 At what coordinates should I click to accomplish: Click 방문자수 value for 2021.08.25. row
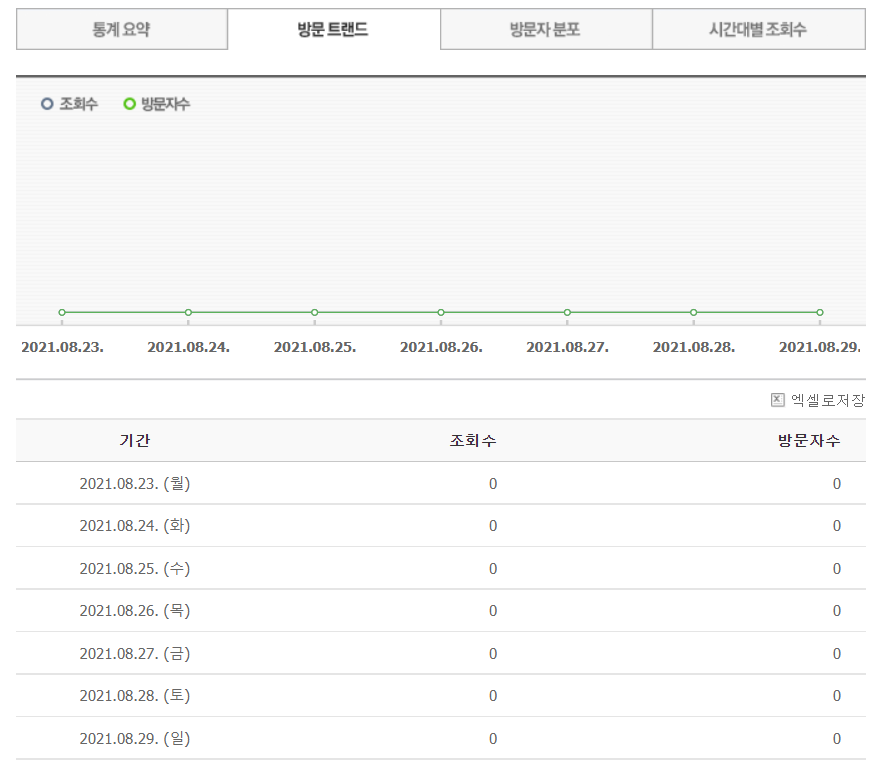pyautogui.click(x=836, y=569)
